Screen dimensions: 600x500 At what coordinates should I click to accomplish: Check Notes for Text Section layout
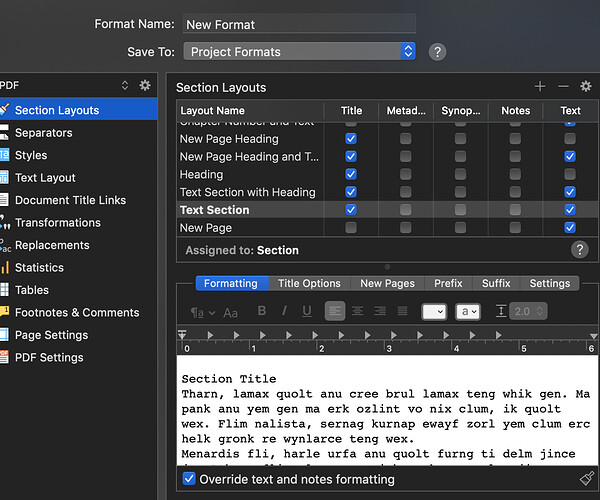coord(515,210)
